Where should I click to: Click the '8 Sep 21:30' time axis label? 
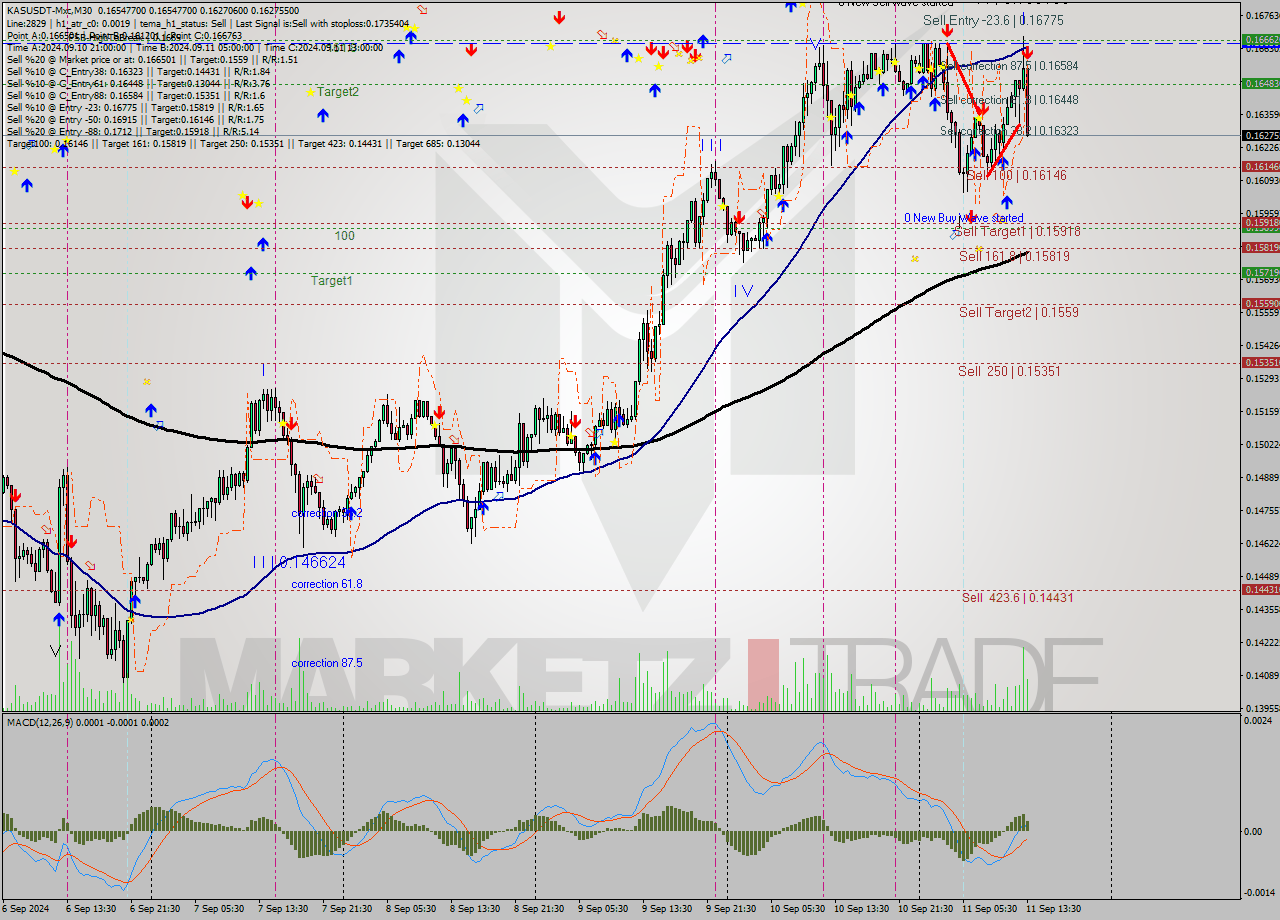click(539, 909)
